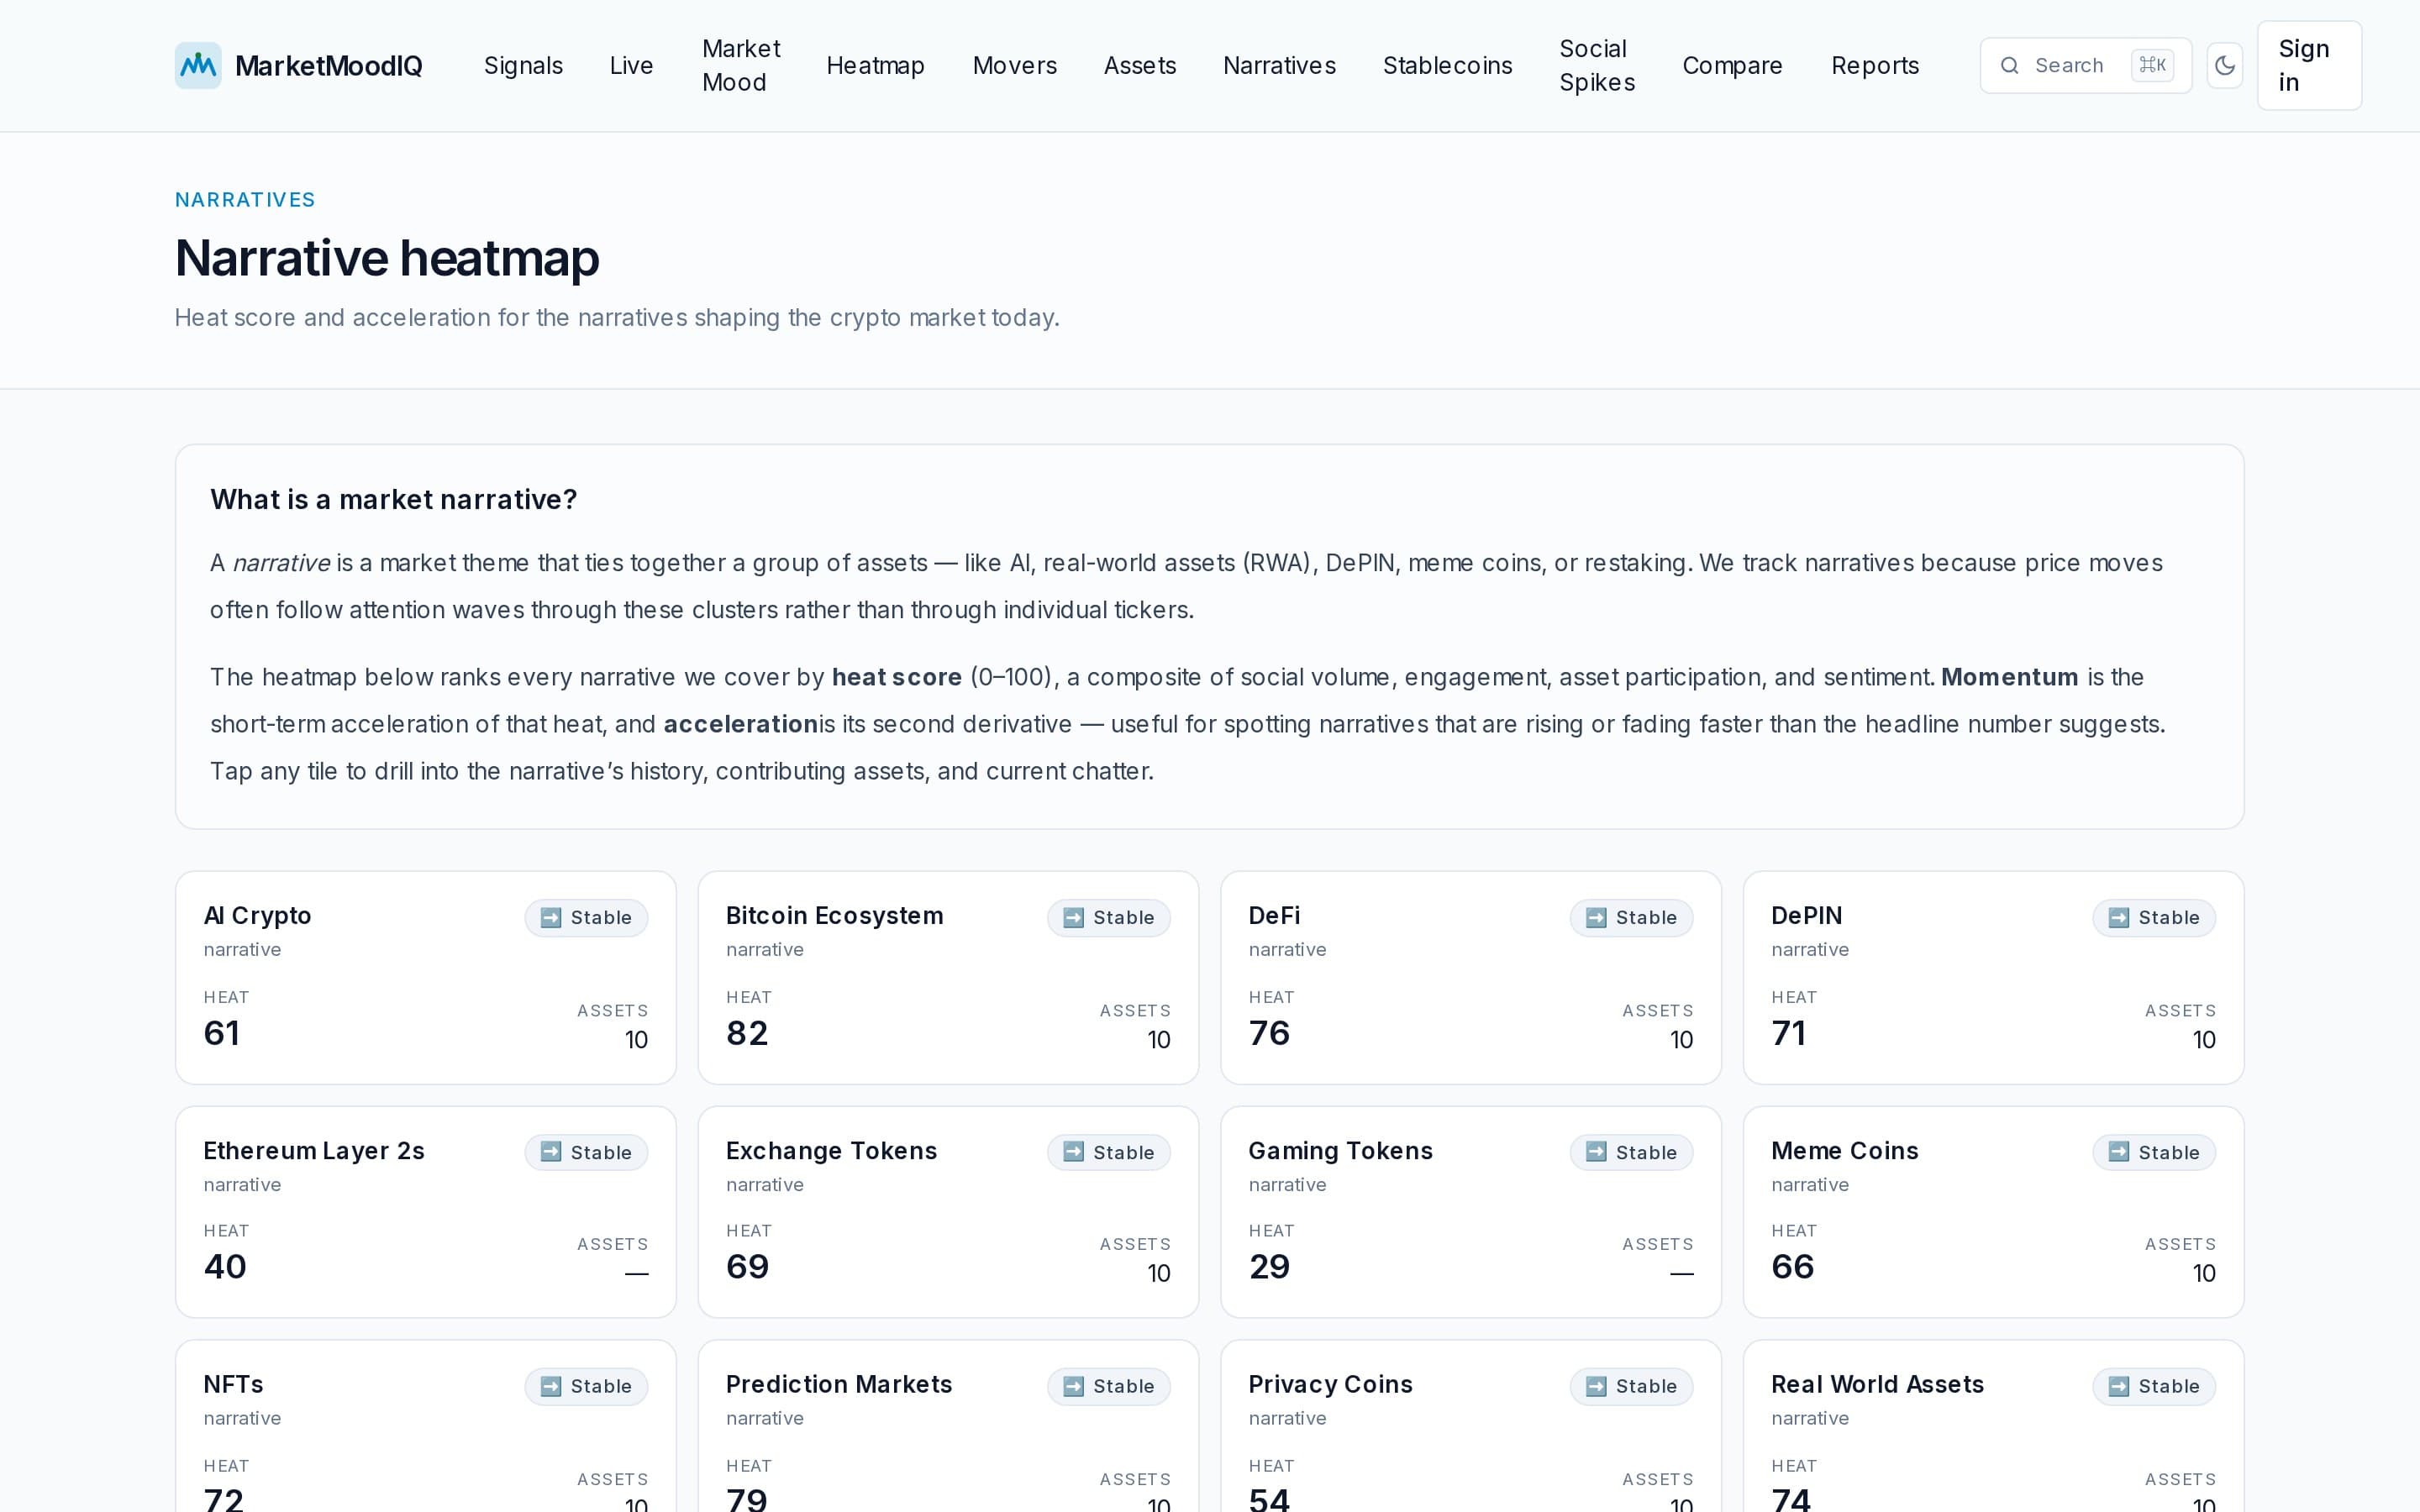Open the Signals nav item

[x=523, y=65]
